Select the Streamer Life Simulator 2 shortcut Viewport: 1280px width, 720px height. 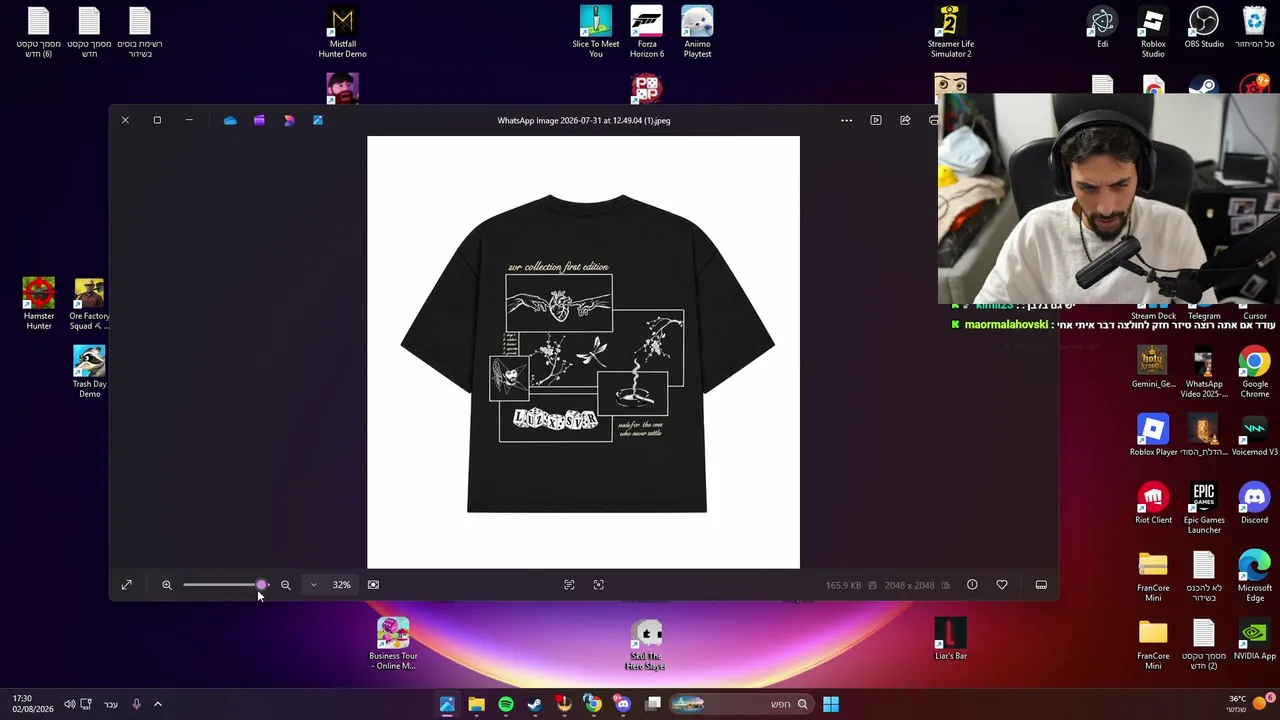tap(951, 33)
